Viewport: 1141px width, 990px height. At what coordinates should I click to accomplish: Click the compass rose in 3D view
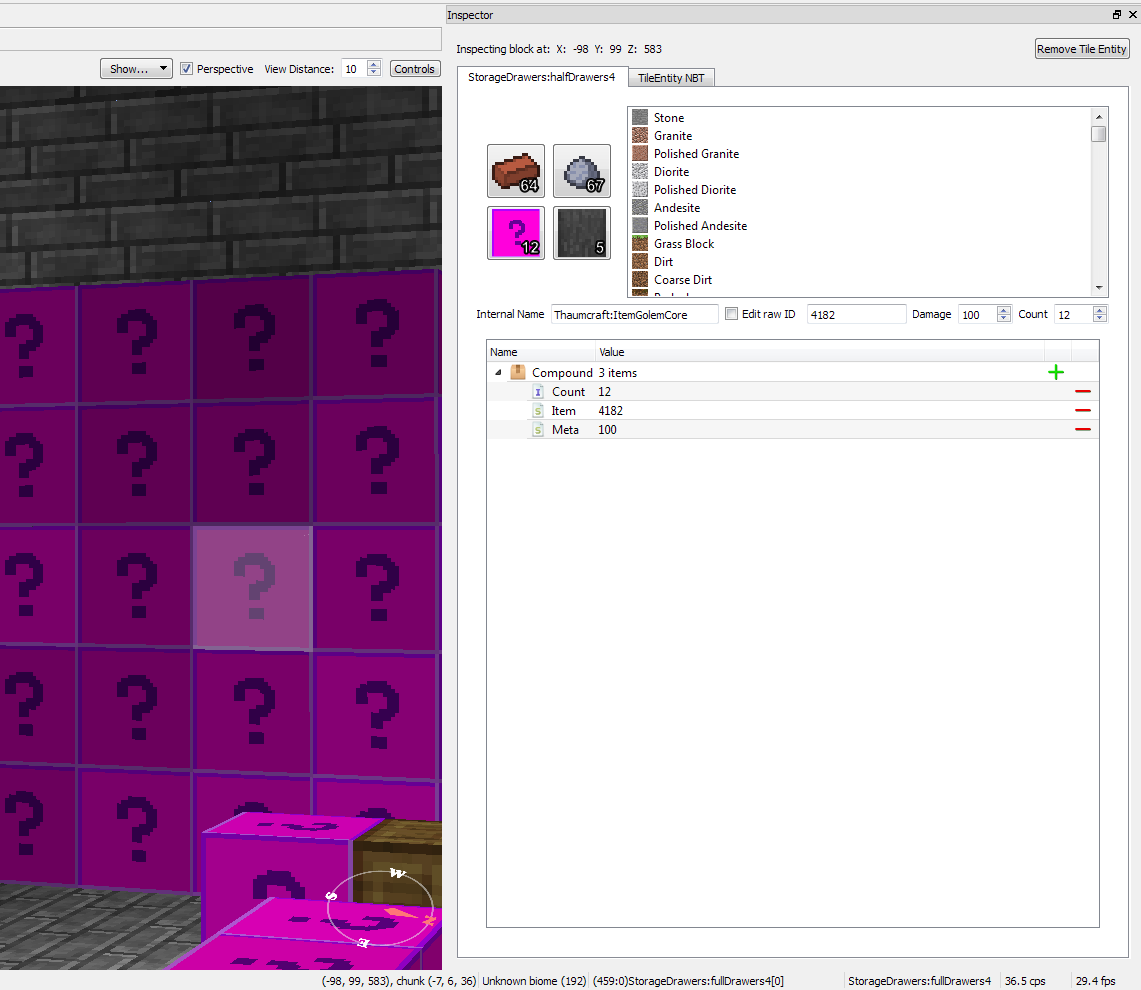380,908
